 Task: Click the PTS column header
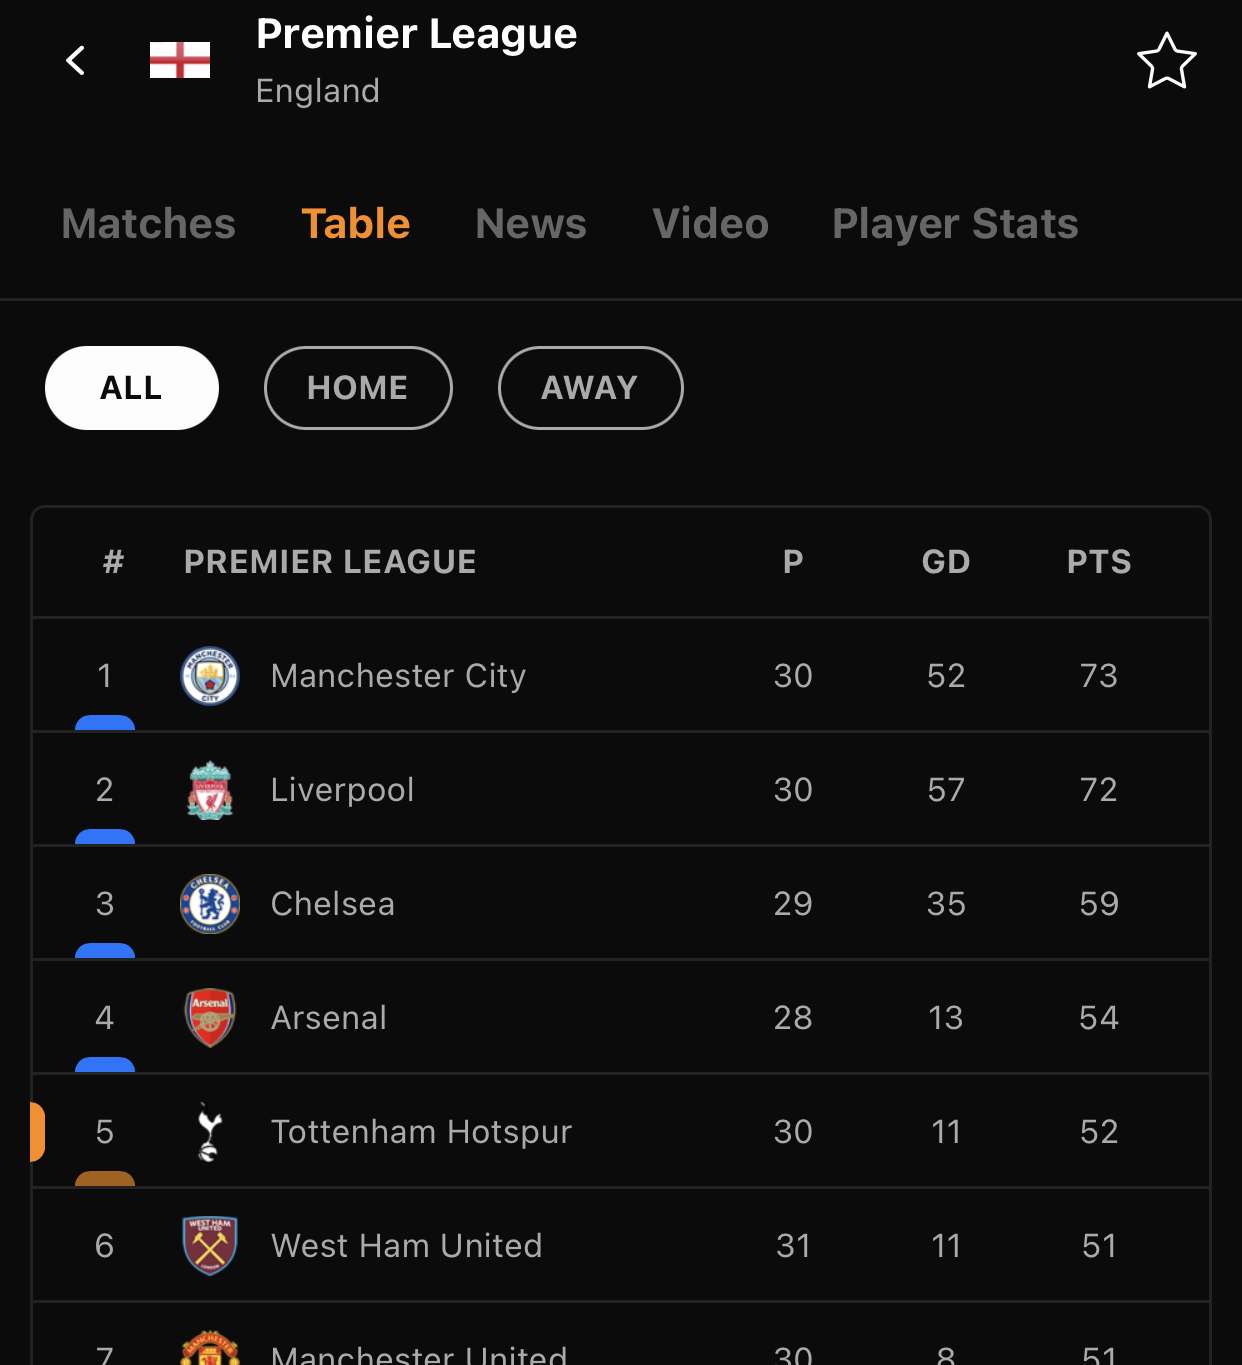[1099, 562]
